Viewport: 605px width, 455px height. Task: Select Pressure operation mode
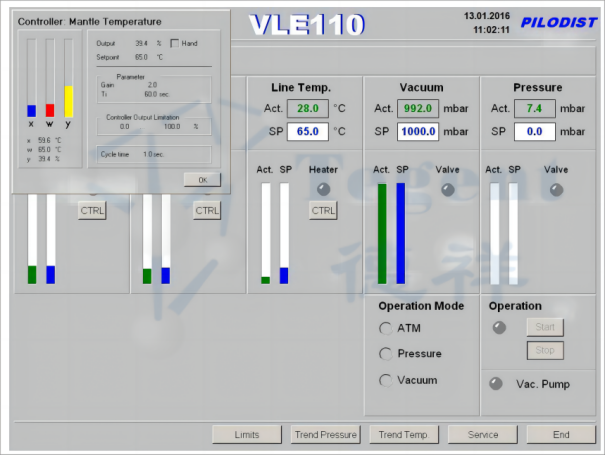pyautogui.click(x=386, y=354)
